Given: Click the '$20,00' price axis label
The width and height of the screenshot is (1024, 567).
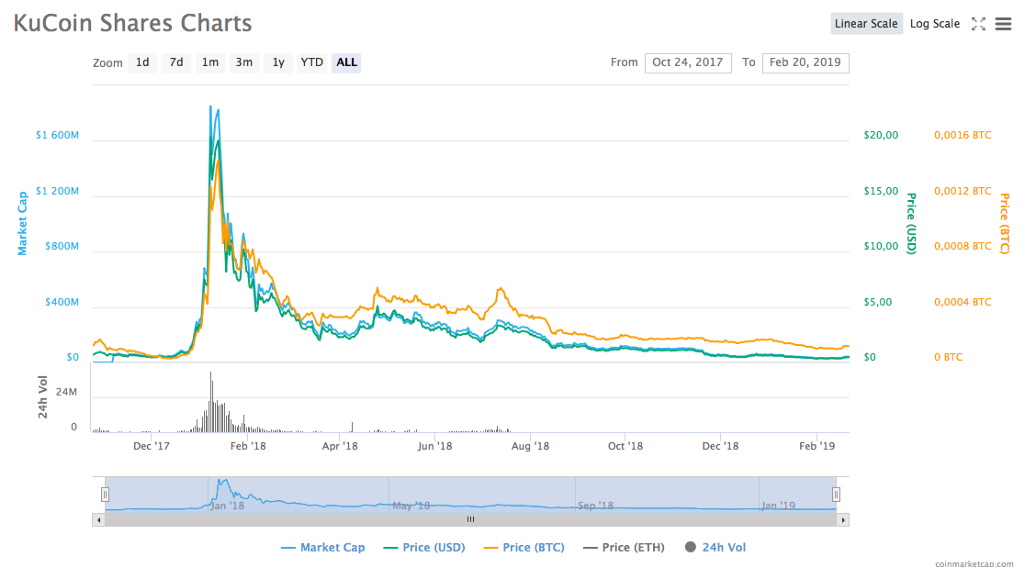Looking at the screenshot, I should pos(881,135).
